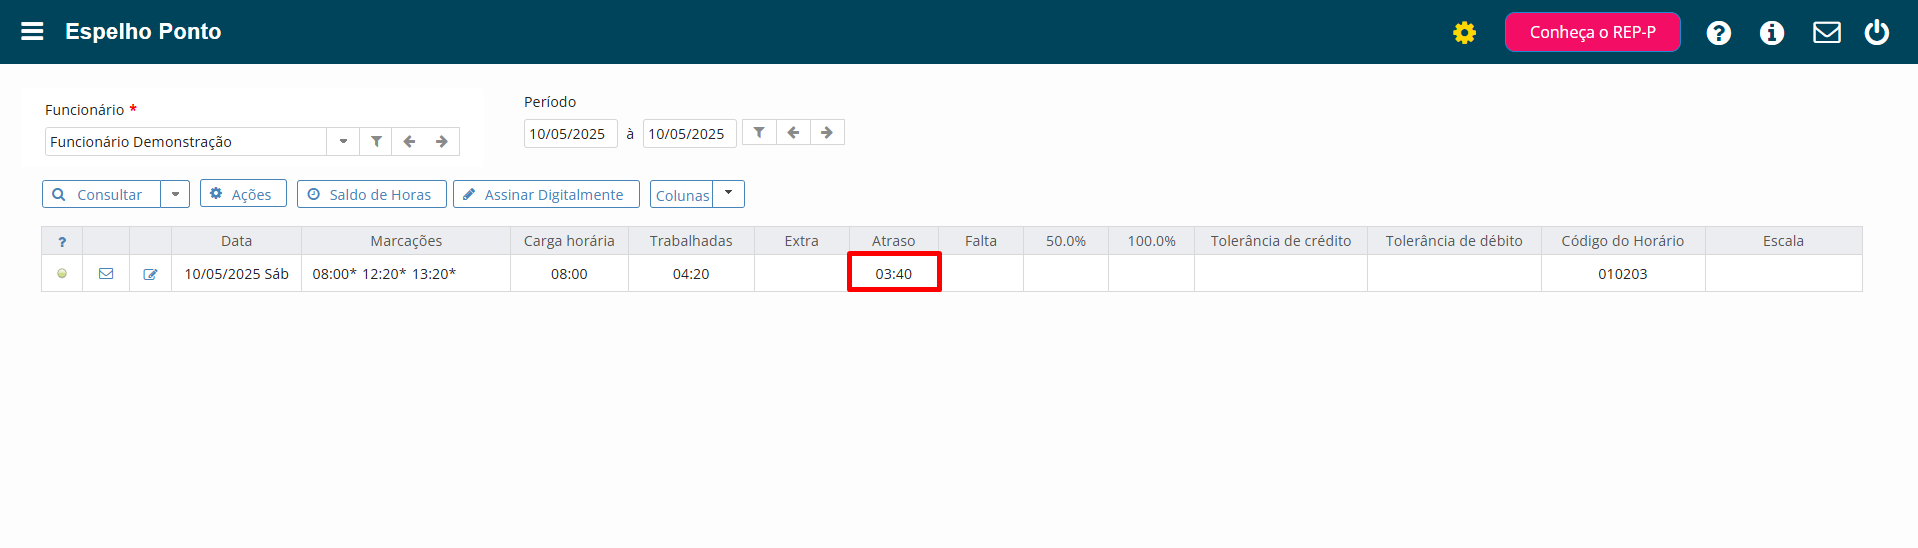Click the 010203 Código do Horário cell
The width and height of the screenshot is (1918, 548).
coord(1623,274)
